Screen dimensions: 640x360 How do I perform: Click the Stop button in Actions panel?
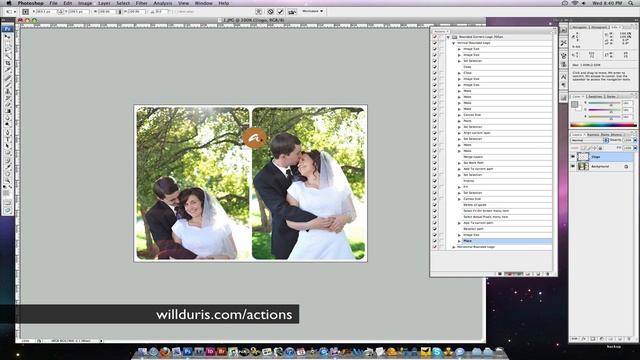500,274
